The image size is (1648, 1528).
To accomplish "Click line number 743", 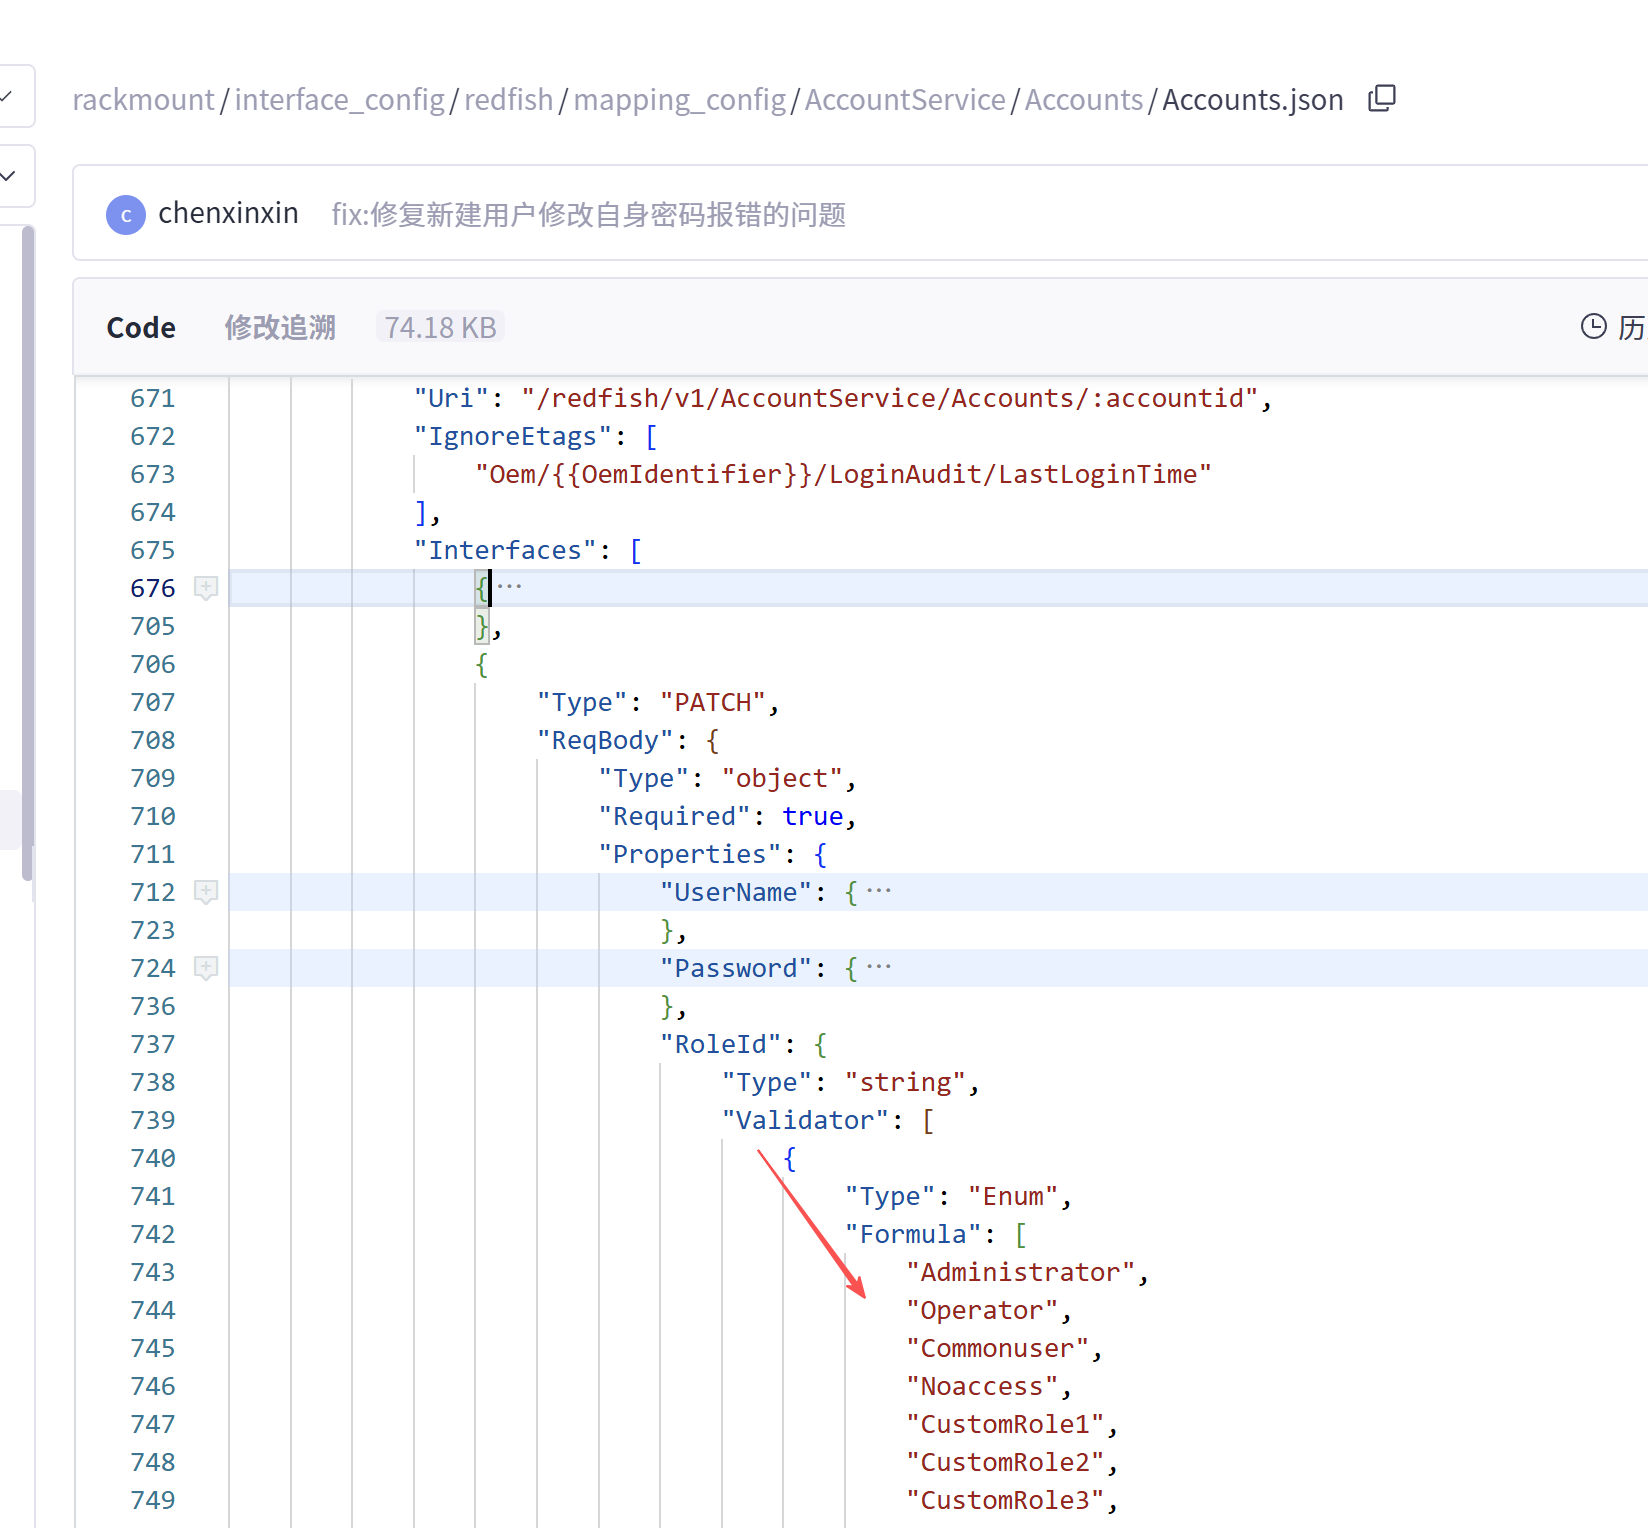I will coord(153,1272).
